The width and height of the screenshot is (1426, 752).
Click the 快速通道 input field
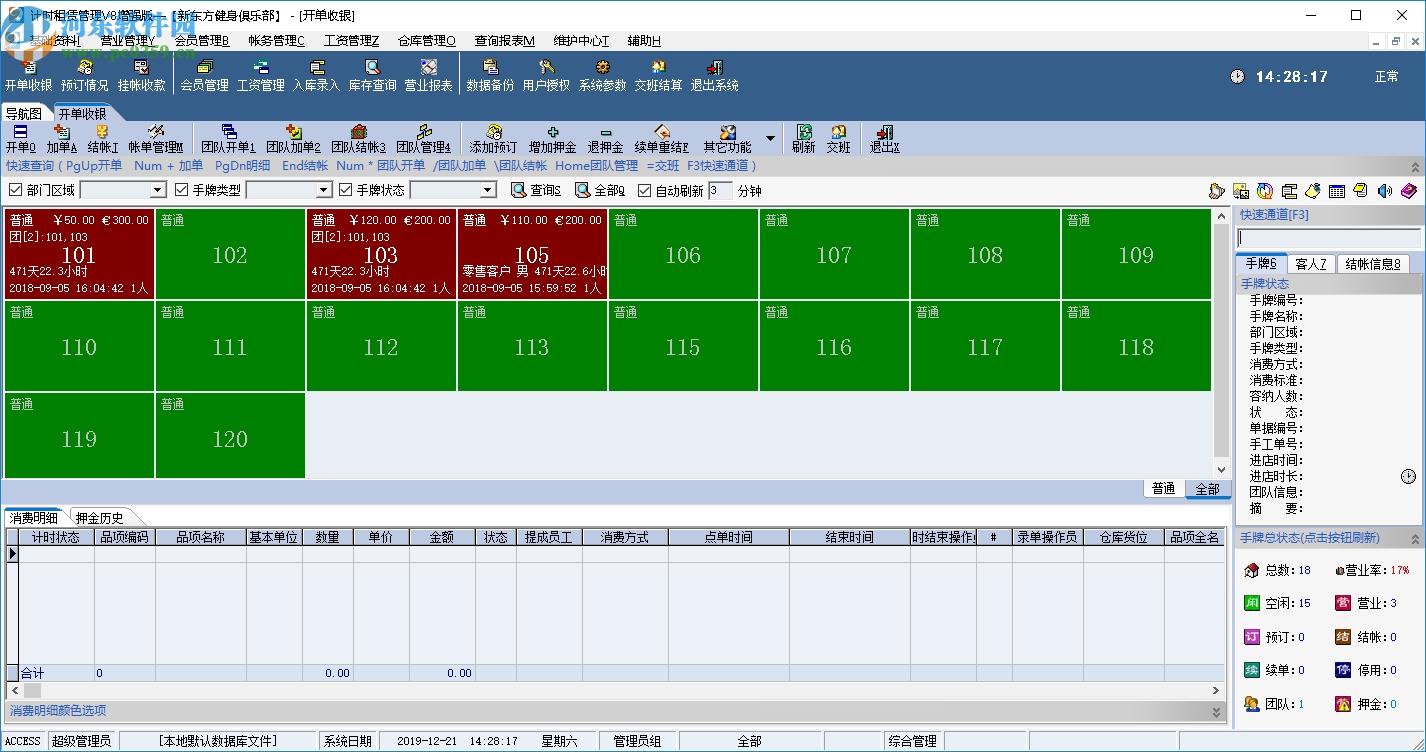(x=1329, y=239)
